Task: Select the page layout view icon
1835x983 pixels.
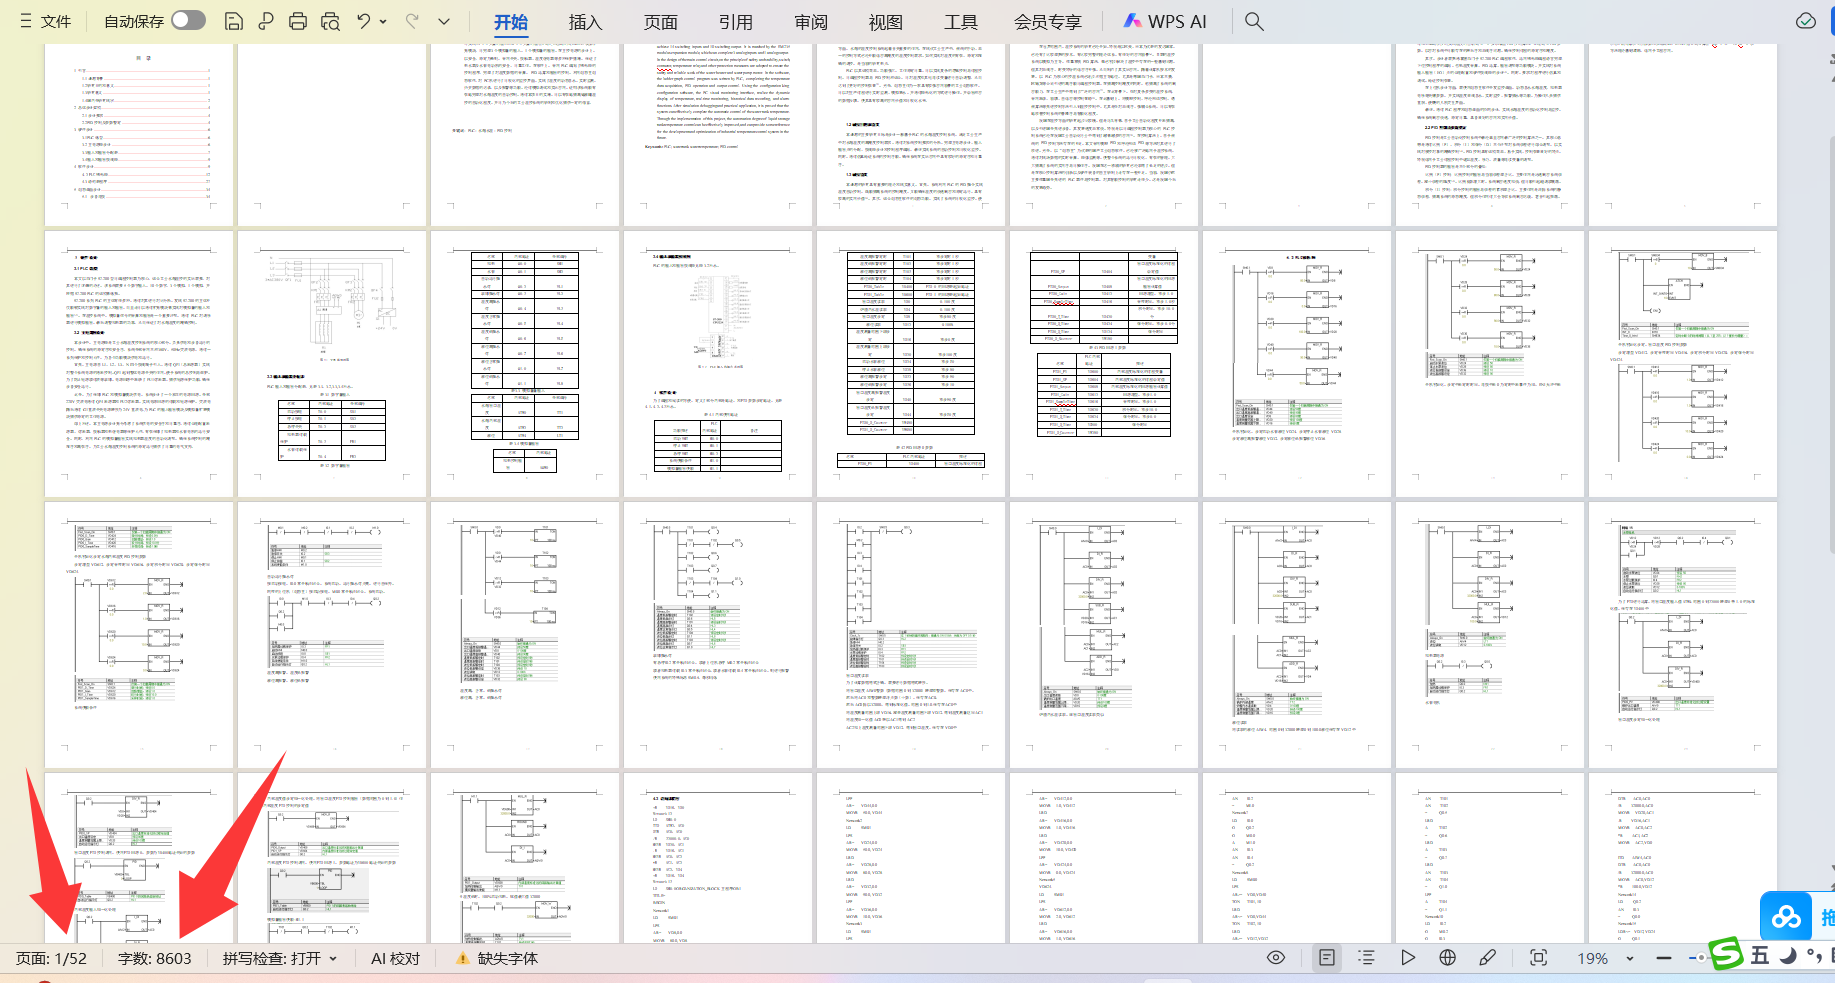Action: click(1327, 958)
